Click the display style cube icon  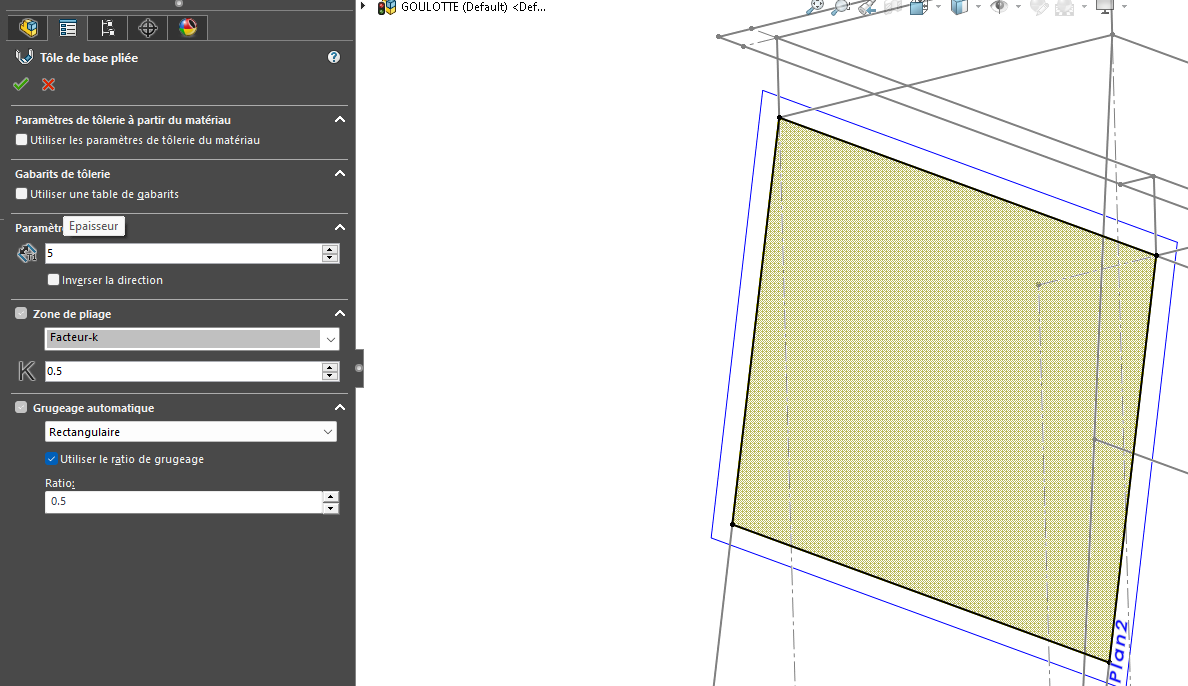(x=959, y=7)
